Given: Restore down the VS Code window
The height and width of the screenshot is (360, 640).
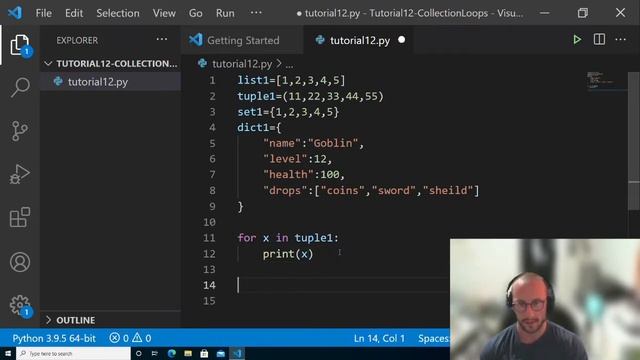Looking at the screenshot, I should point(582,13).
